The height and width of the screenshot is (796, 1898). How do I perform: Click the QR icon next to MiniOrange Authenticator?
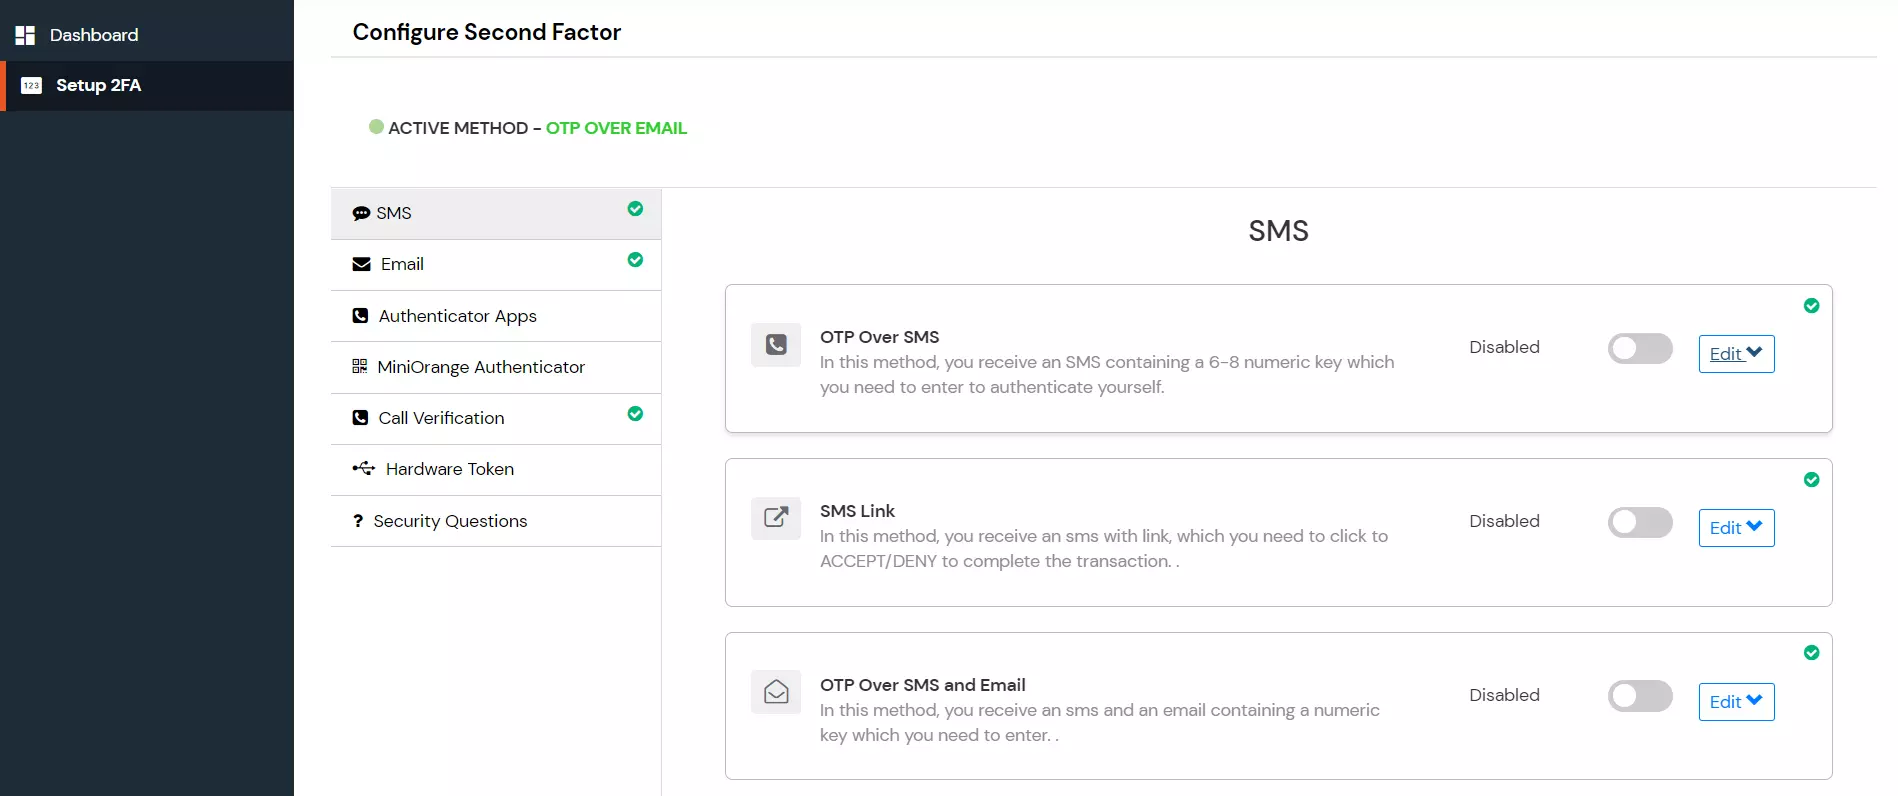pyautogui.click(x=360, y=367)
